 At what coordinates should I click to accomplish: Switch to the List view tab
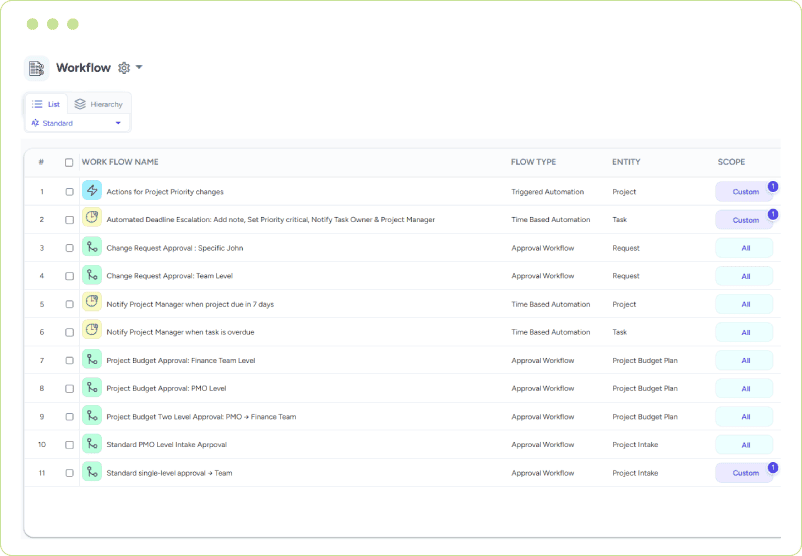pyautogui.click(x=46, y=104)
